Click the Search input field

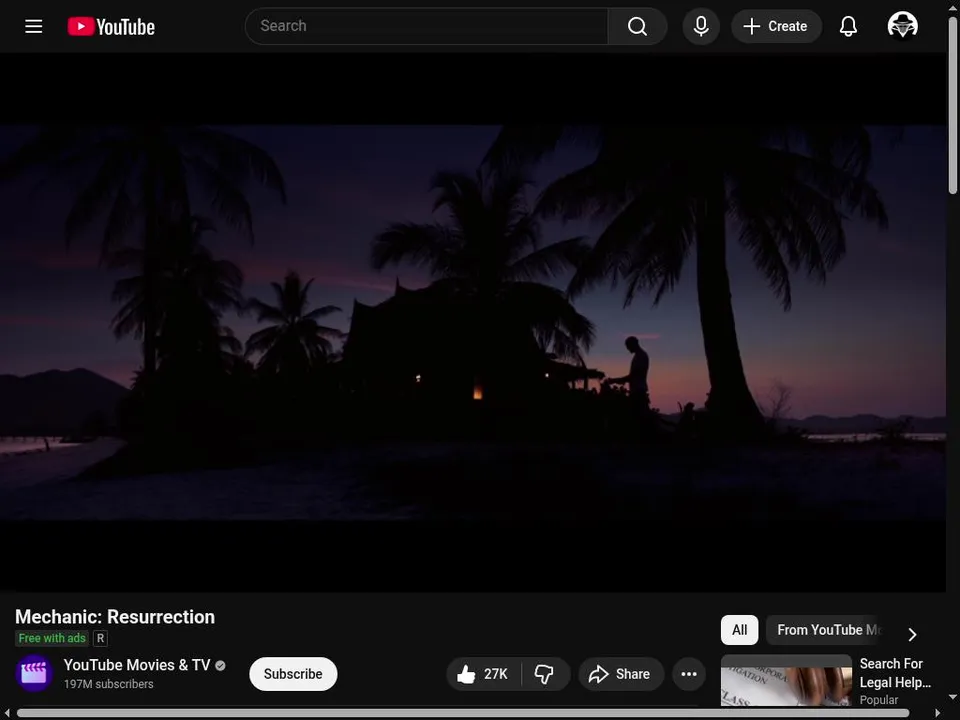click(427, 26)
